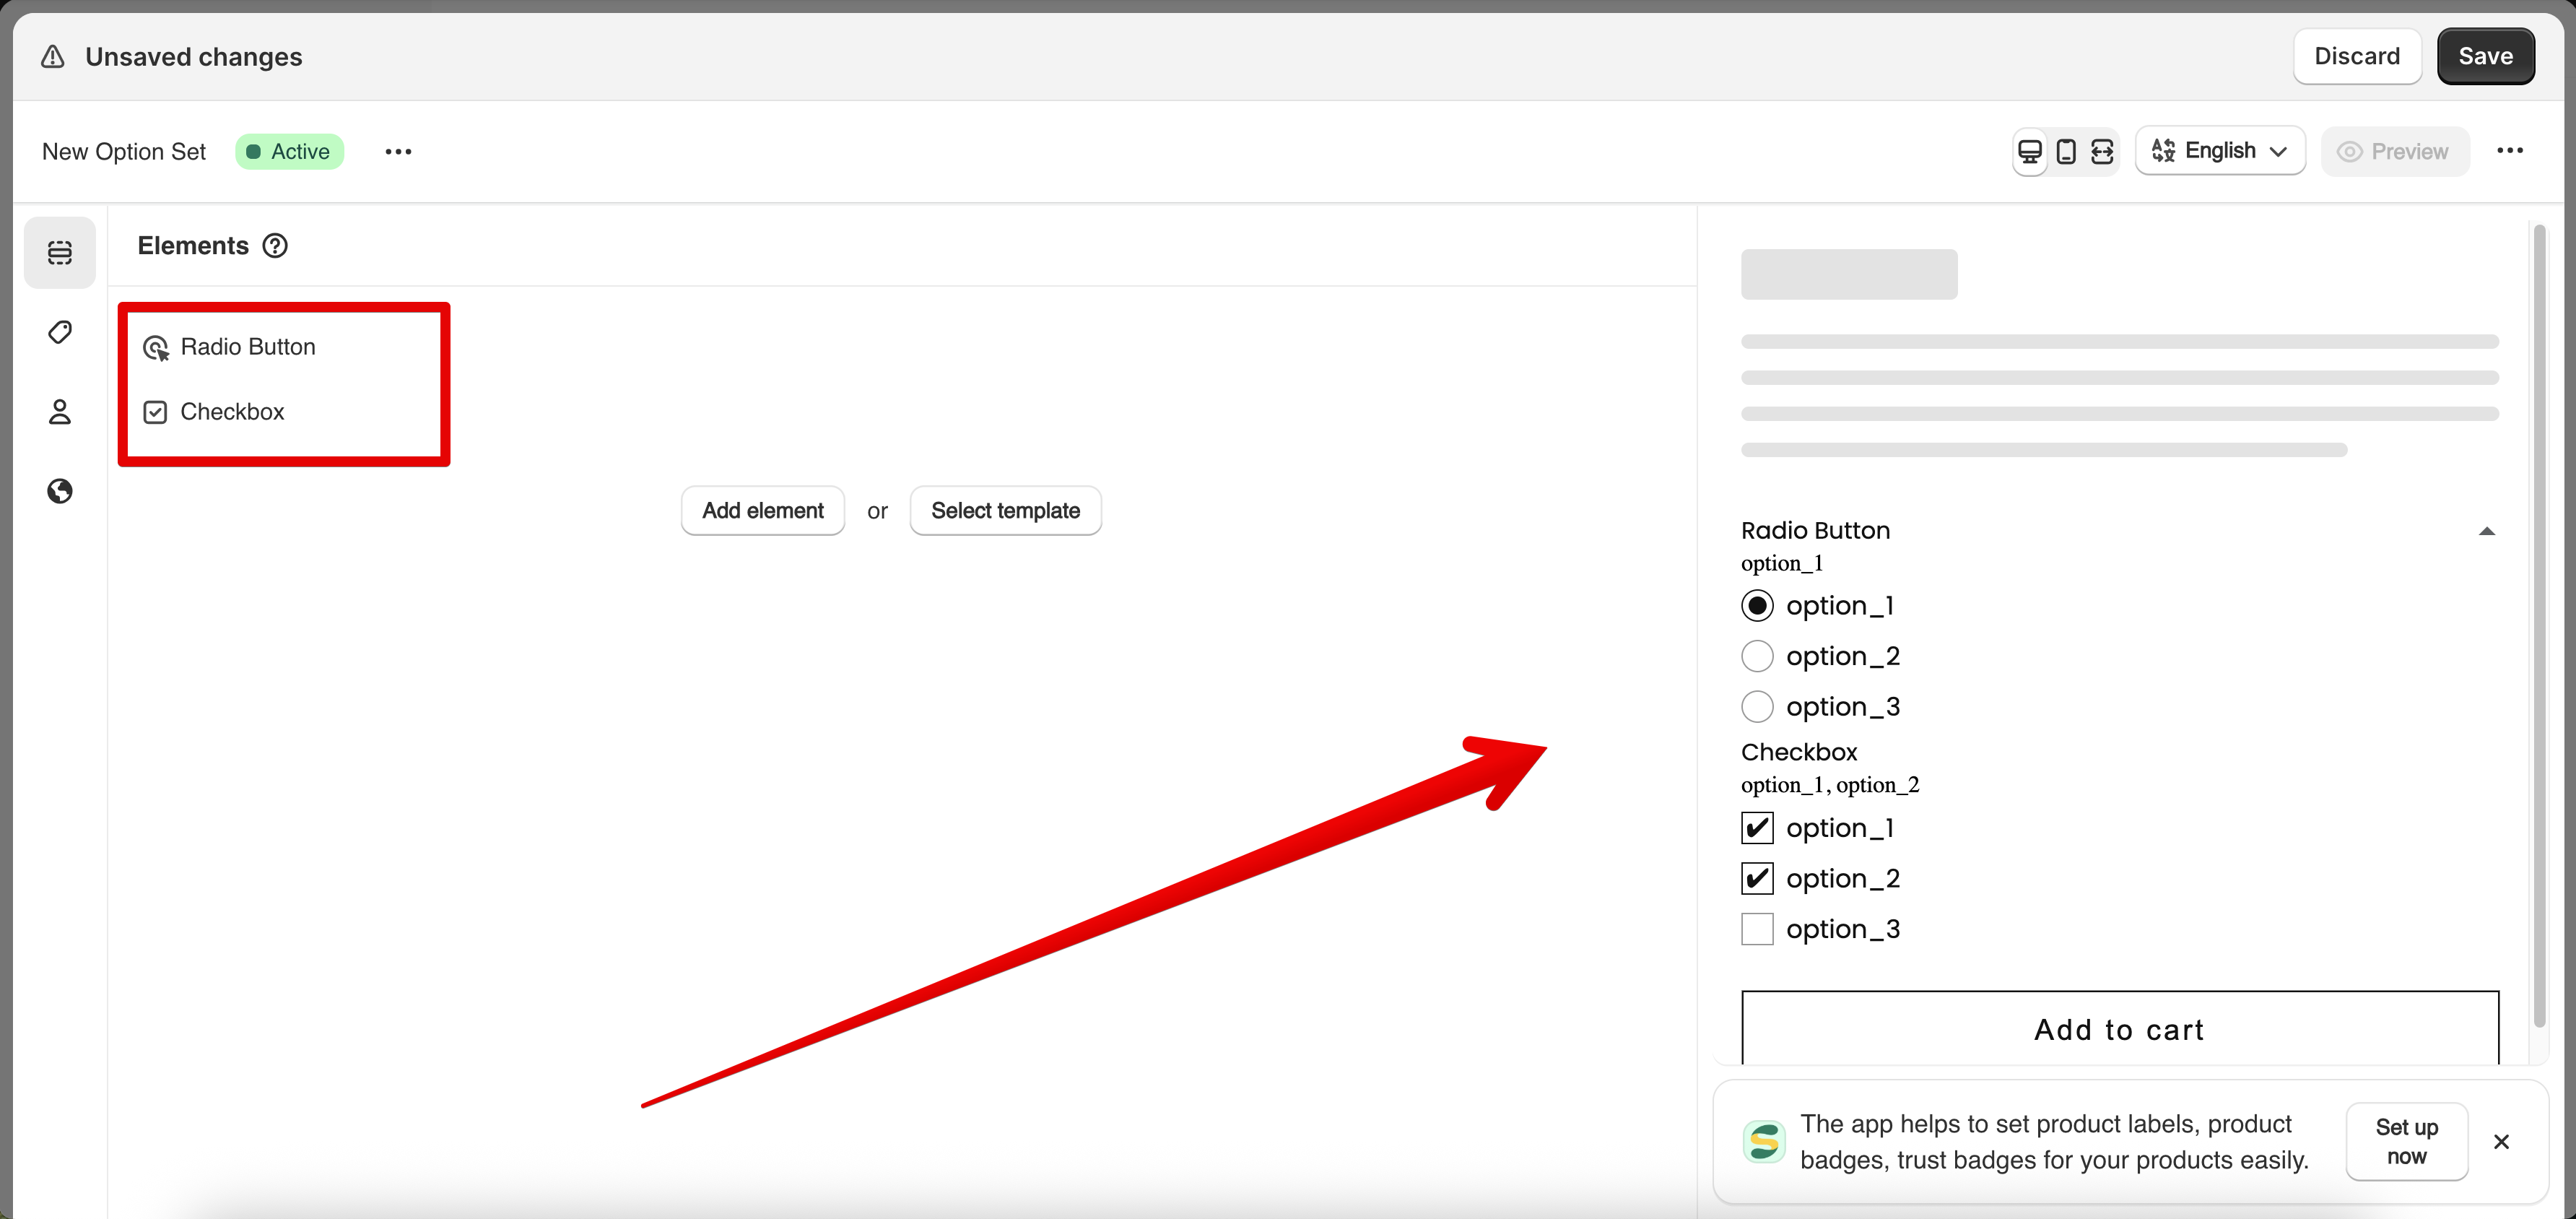Open the customer person icon in sidebar

tap(60, 411)
